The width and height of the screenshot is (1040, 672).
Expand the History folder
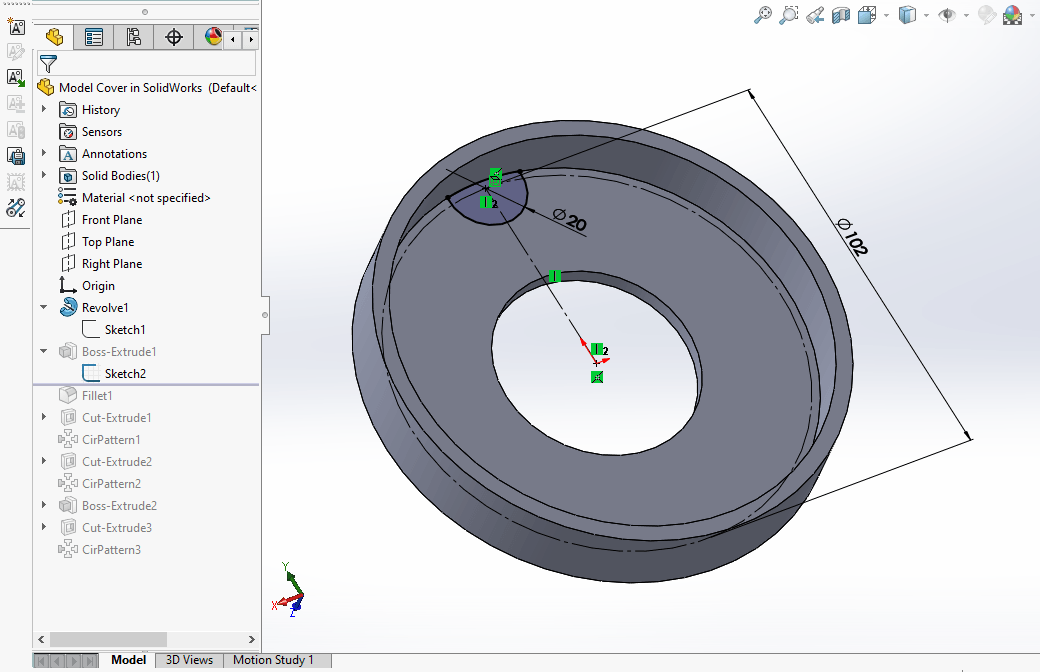(x=44, y=110)
